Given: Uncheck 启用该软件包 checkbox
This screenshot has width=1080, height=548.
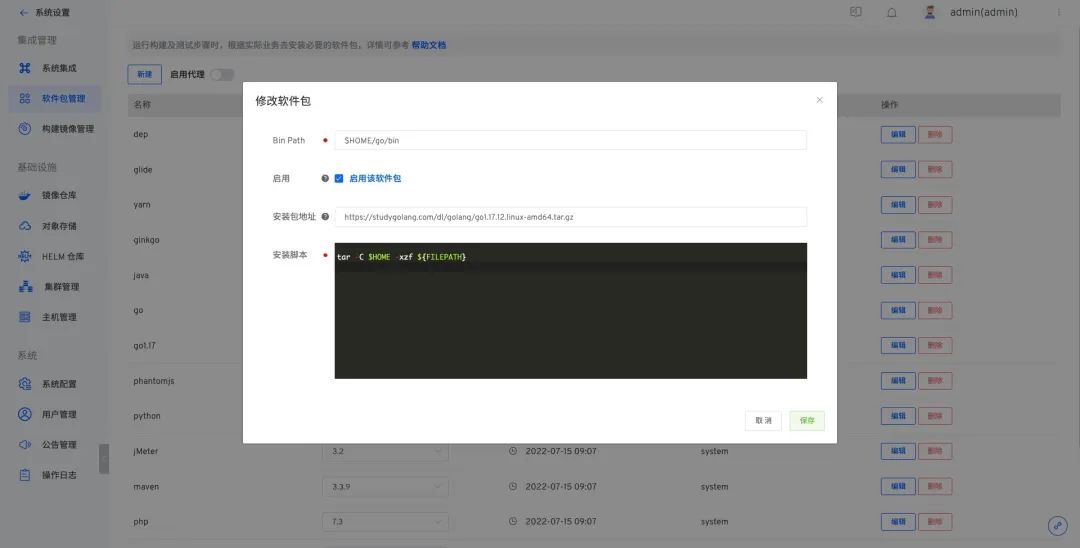Looking at the screenshot, I should (339, 178).
